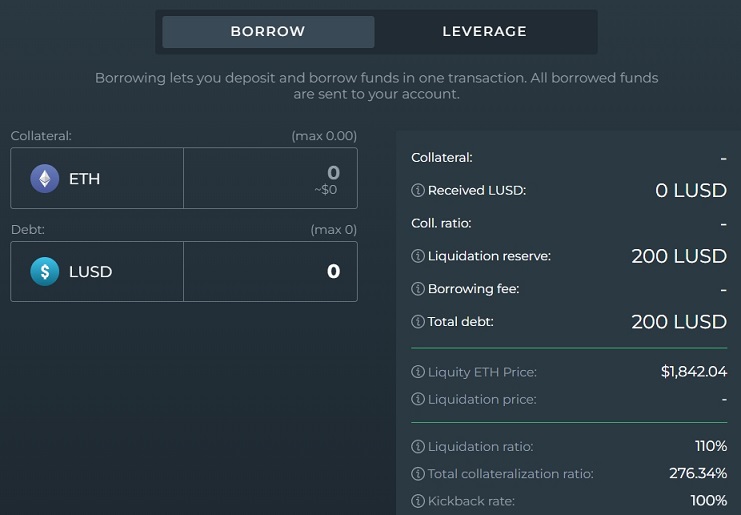The height and width of the screenshot is (515, 741).
Task: Click the debt max 0 link
Action: click(x=333, y=229)
